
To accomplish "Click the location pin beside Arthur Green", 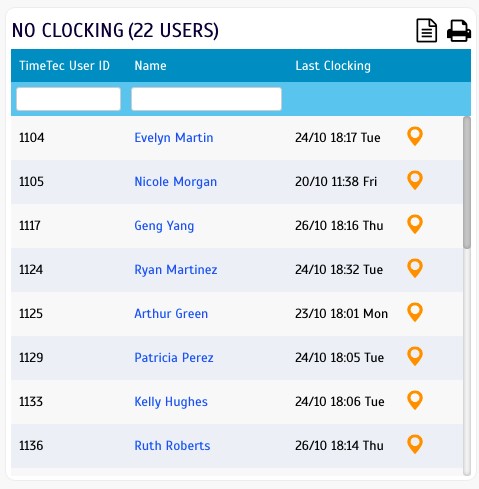I will coord(415,312).
